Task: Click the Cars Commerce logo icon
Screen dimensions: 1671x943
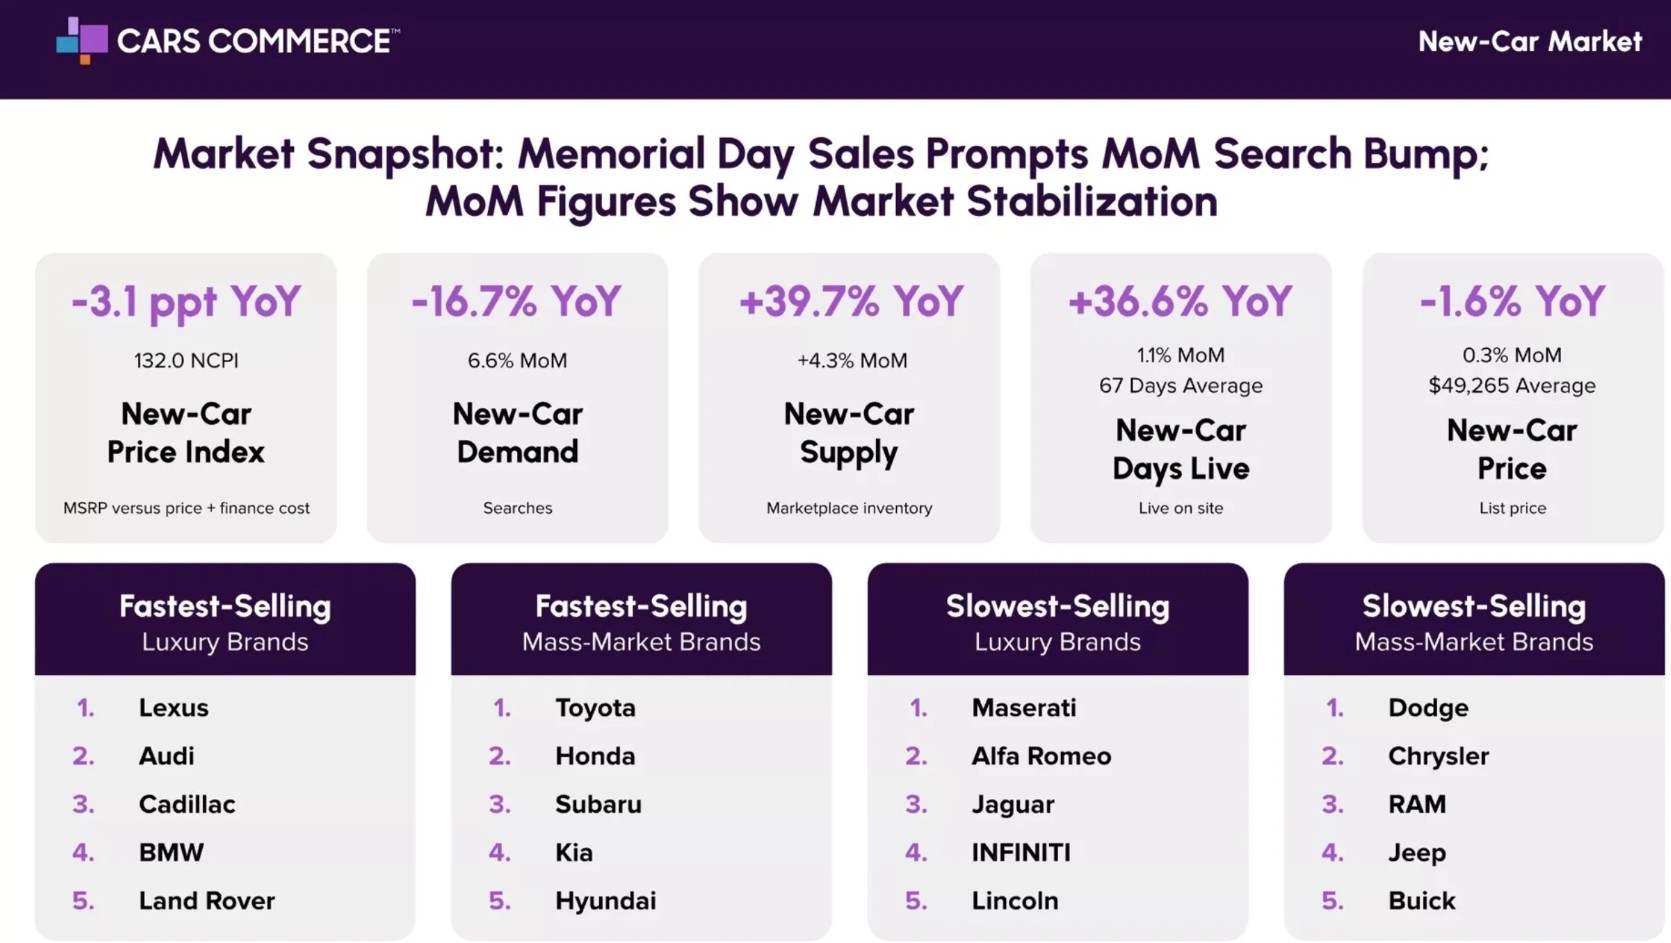Action: pos(82,40)
